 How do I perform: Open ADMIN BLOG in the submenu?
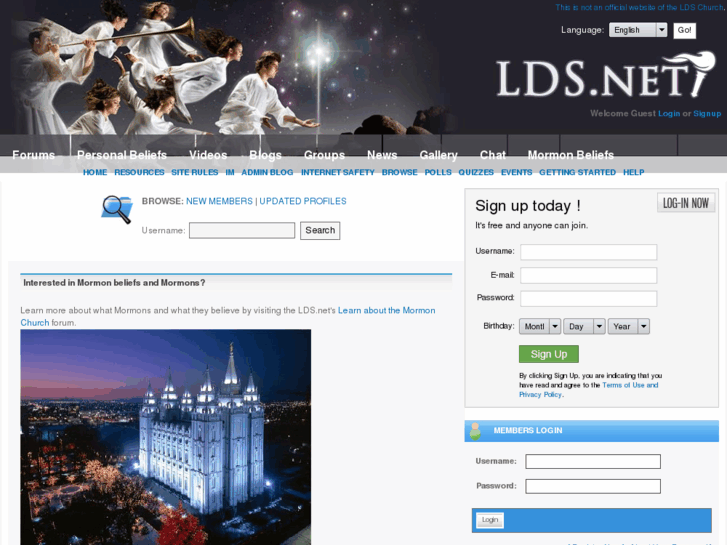pos(268,173)
